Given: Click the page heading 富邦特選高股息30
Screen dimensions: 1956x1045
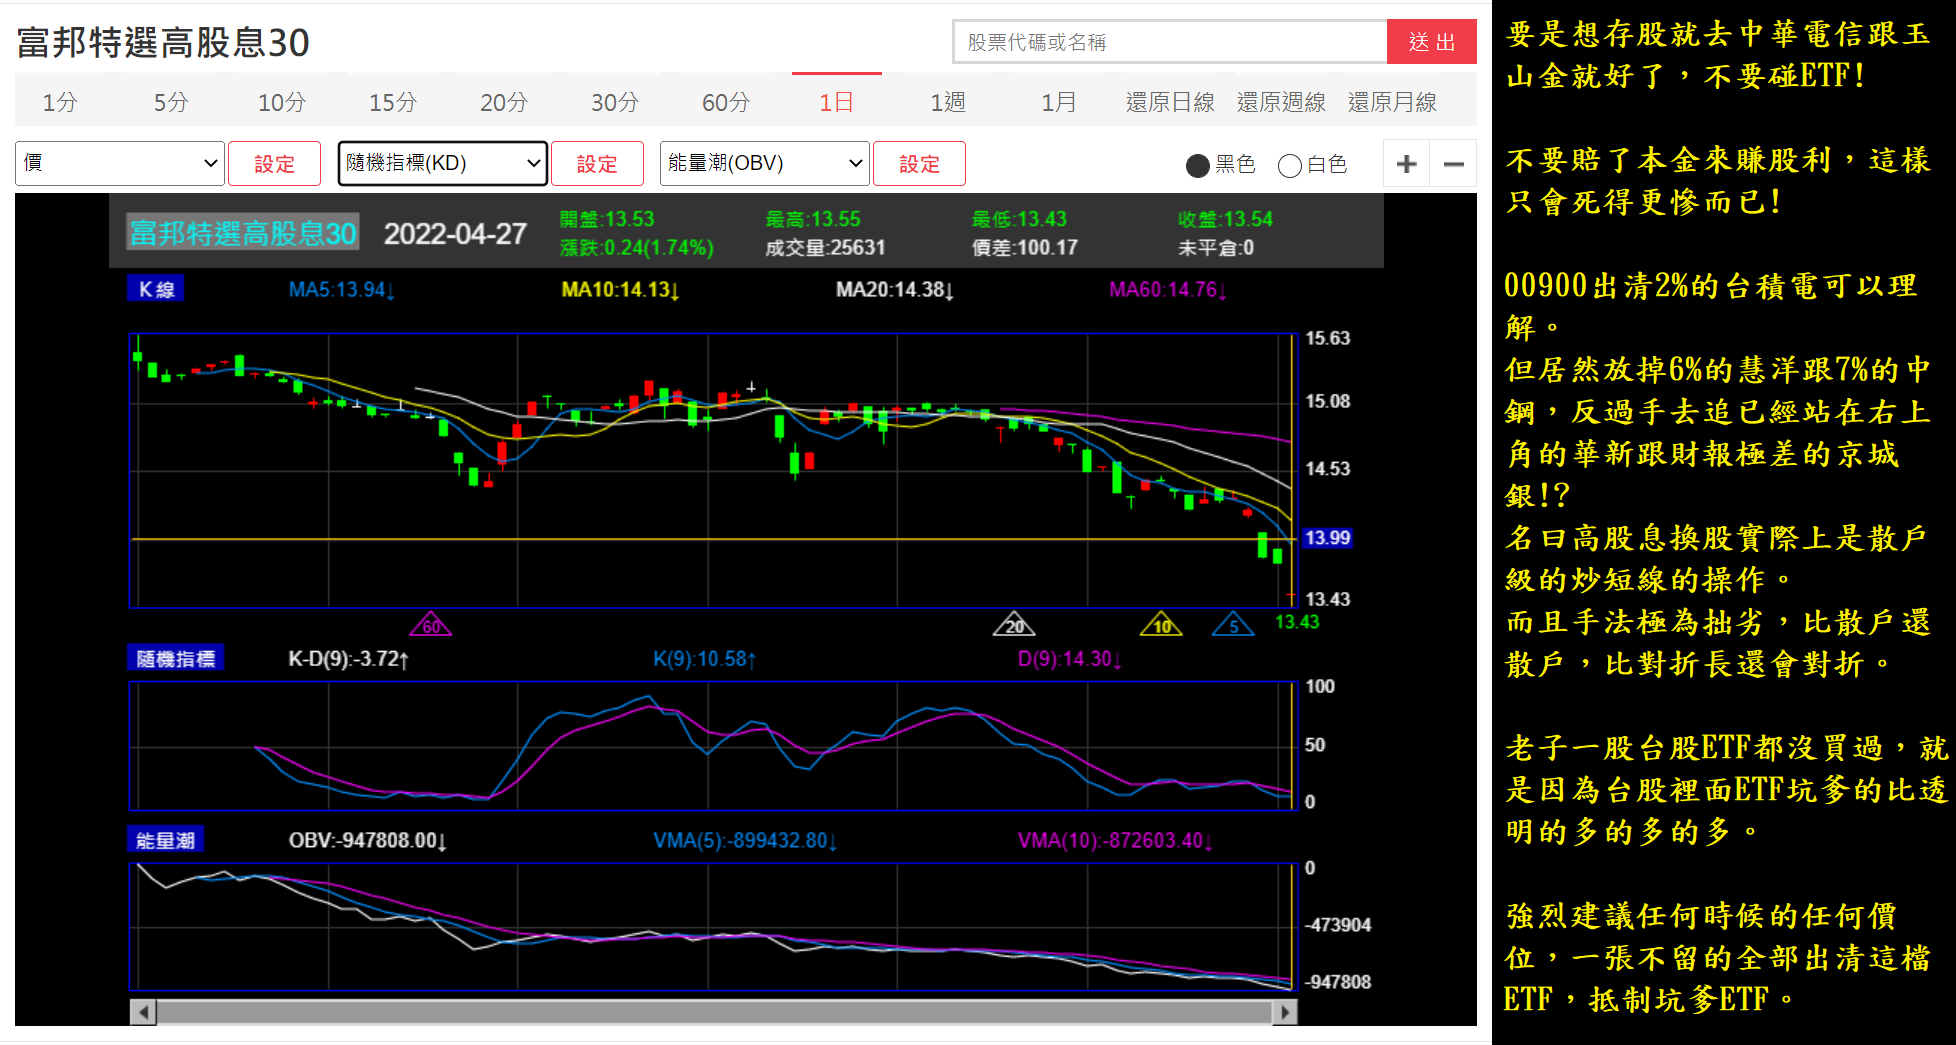Looking at the screenshot, I should [x=163, y=42].
